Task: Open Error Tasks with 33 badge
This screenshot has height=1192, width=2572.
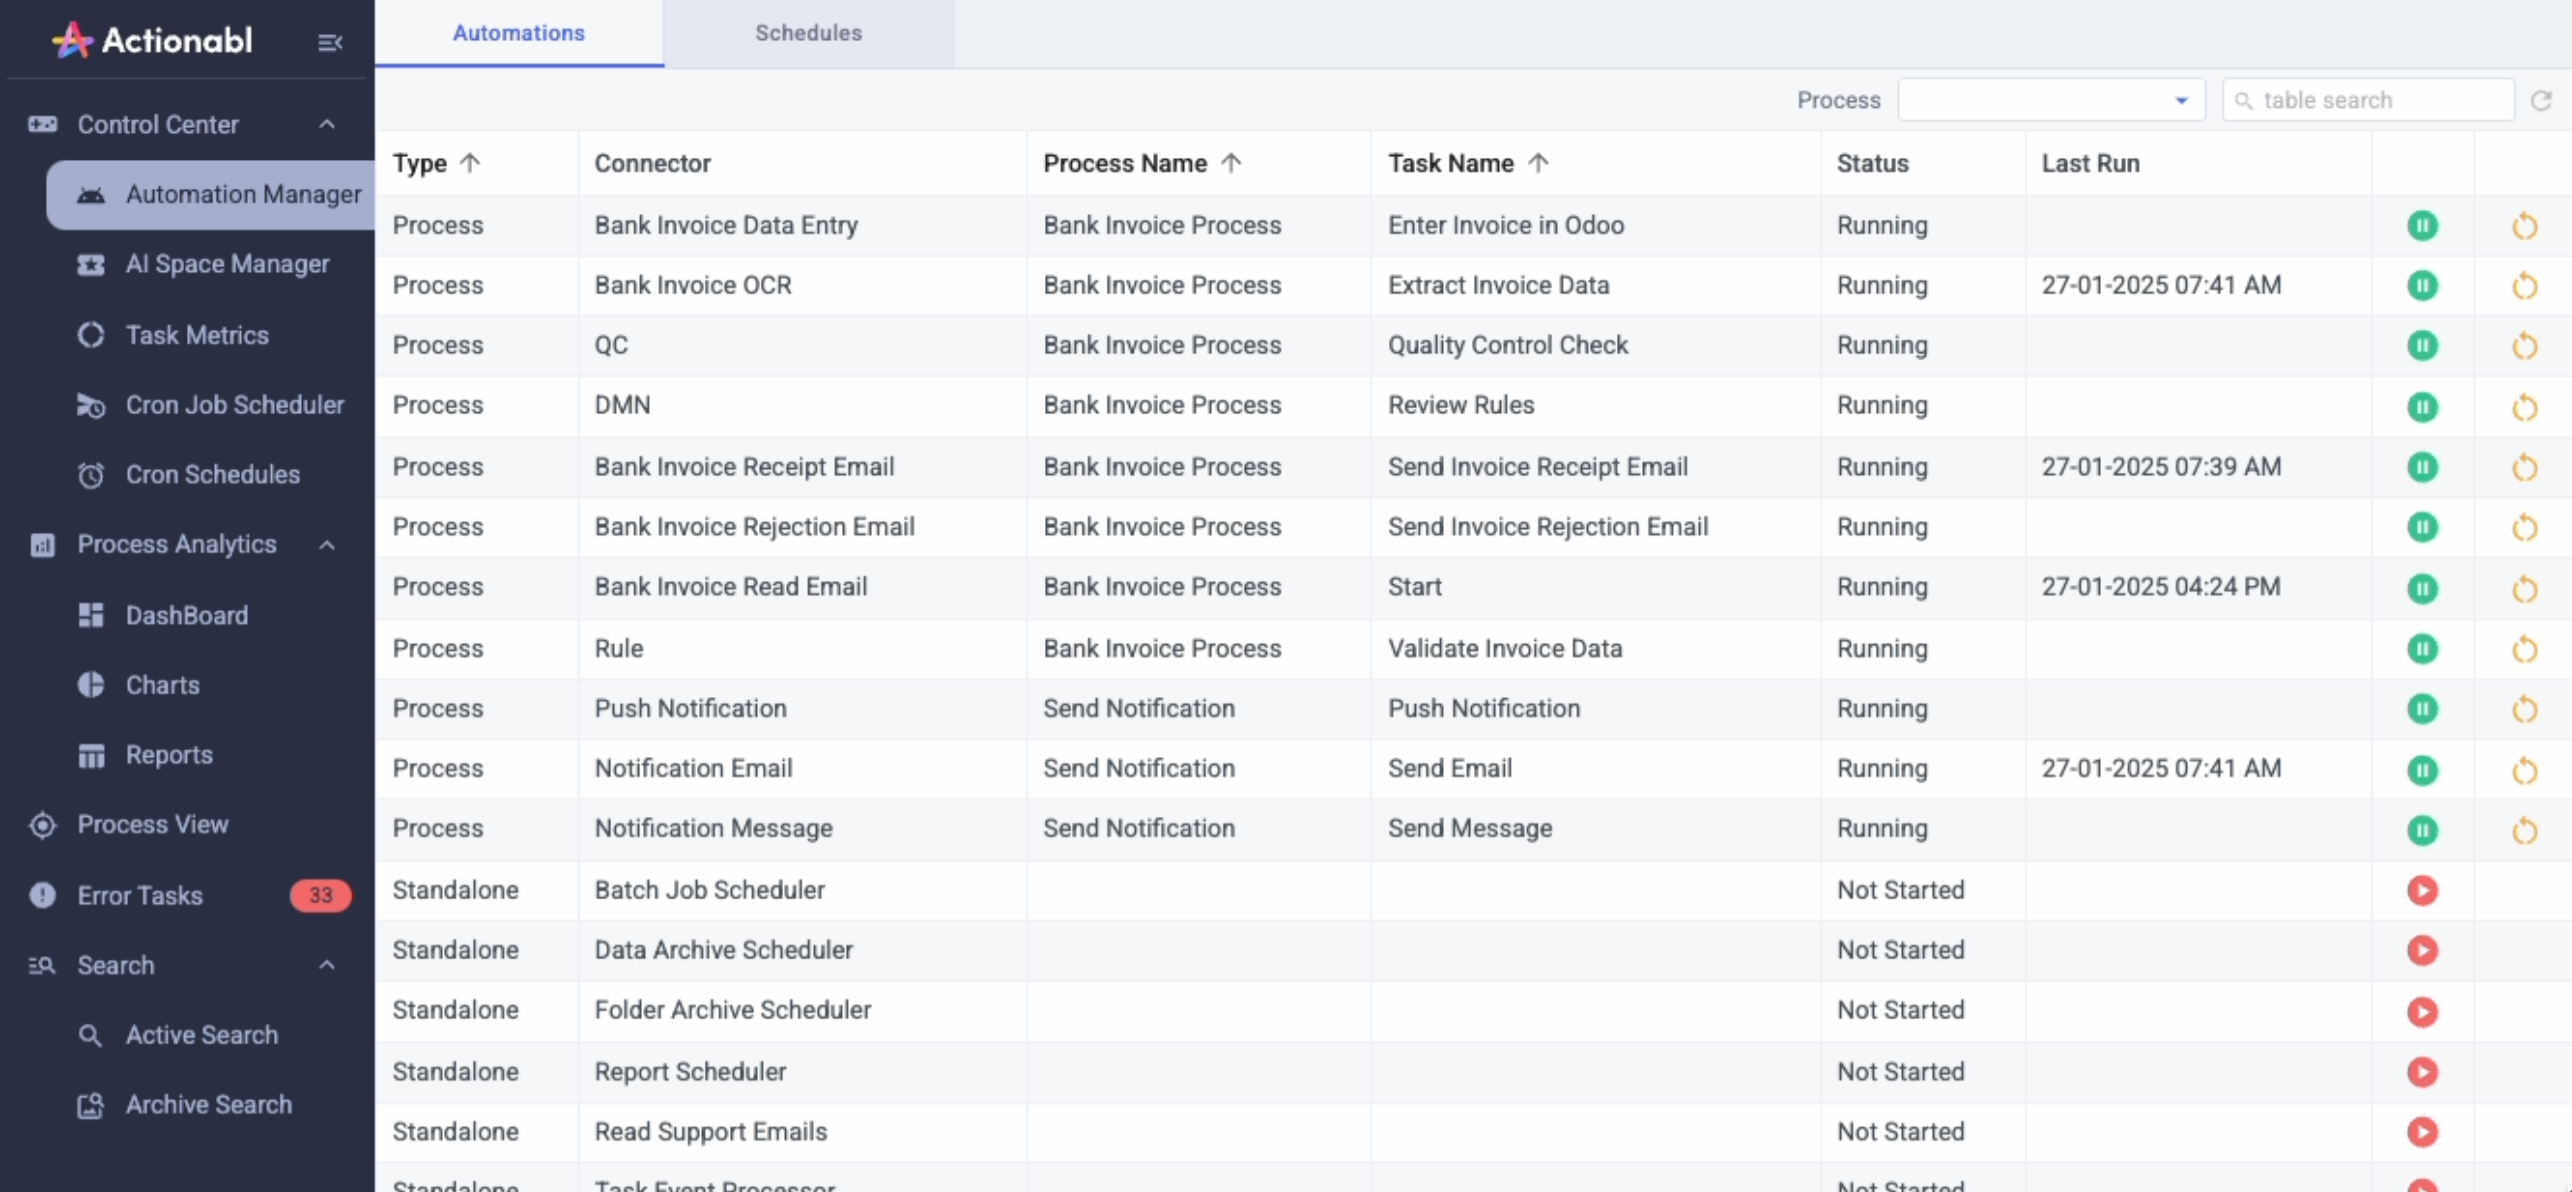Action: [x=140, y=895]
